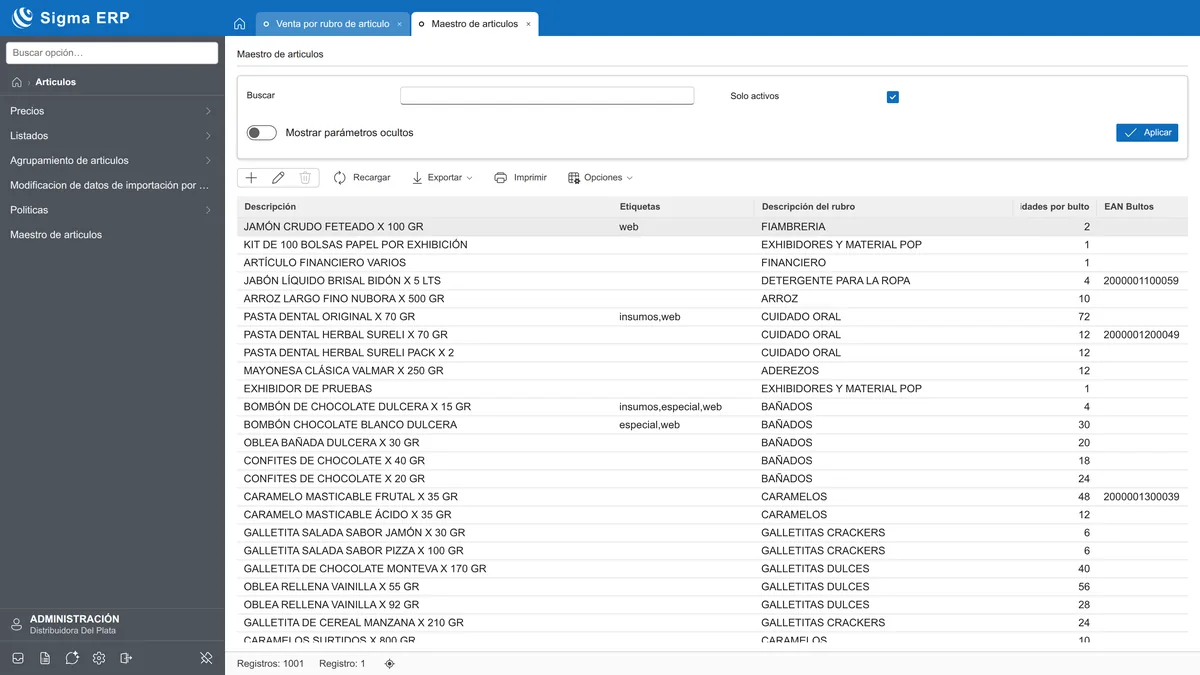The image size is (1200, 675).
Task: Select row ARROZ LARGO FINO NUBORA X 500 GR
Action: point(712,299)
